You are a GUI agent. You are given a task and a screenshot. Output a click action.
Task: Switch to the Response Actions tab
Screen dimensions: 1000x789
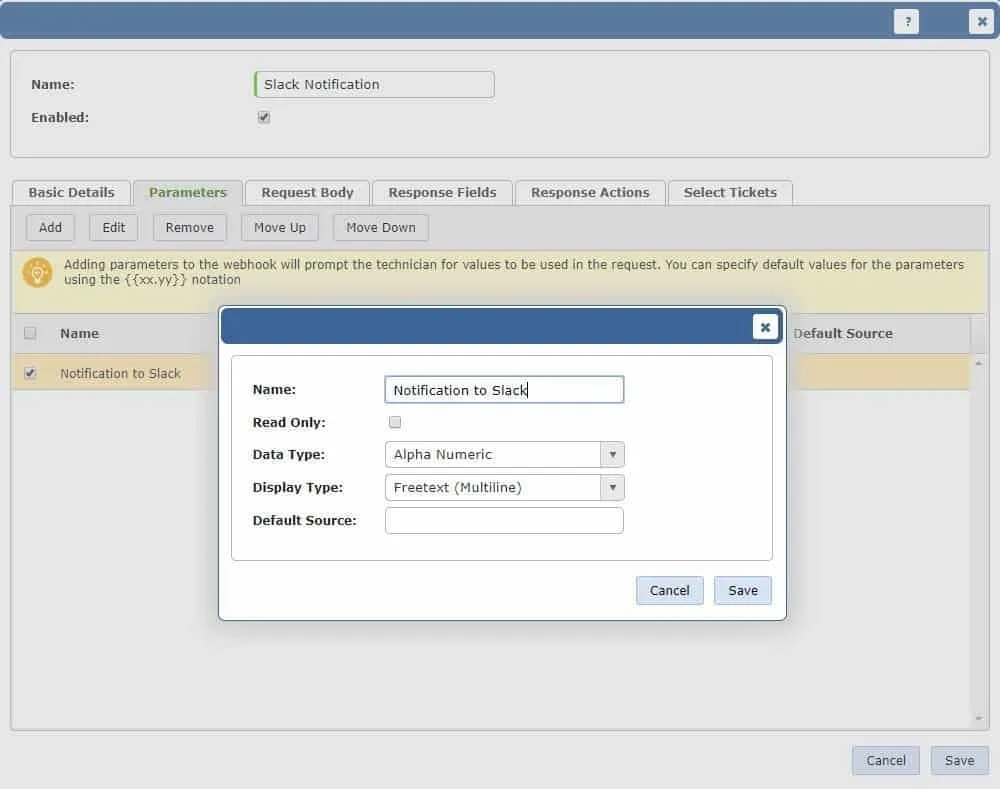(x=590, y=193)
